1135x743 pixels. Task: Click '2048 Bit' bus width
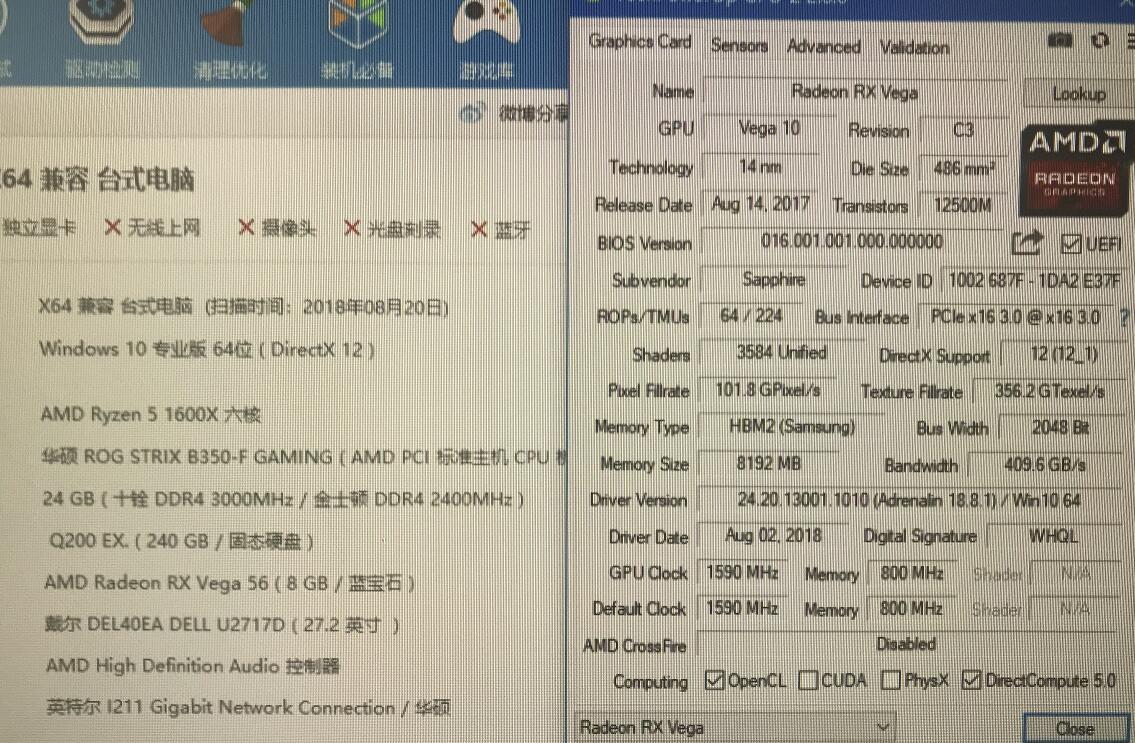(1060, 428)
